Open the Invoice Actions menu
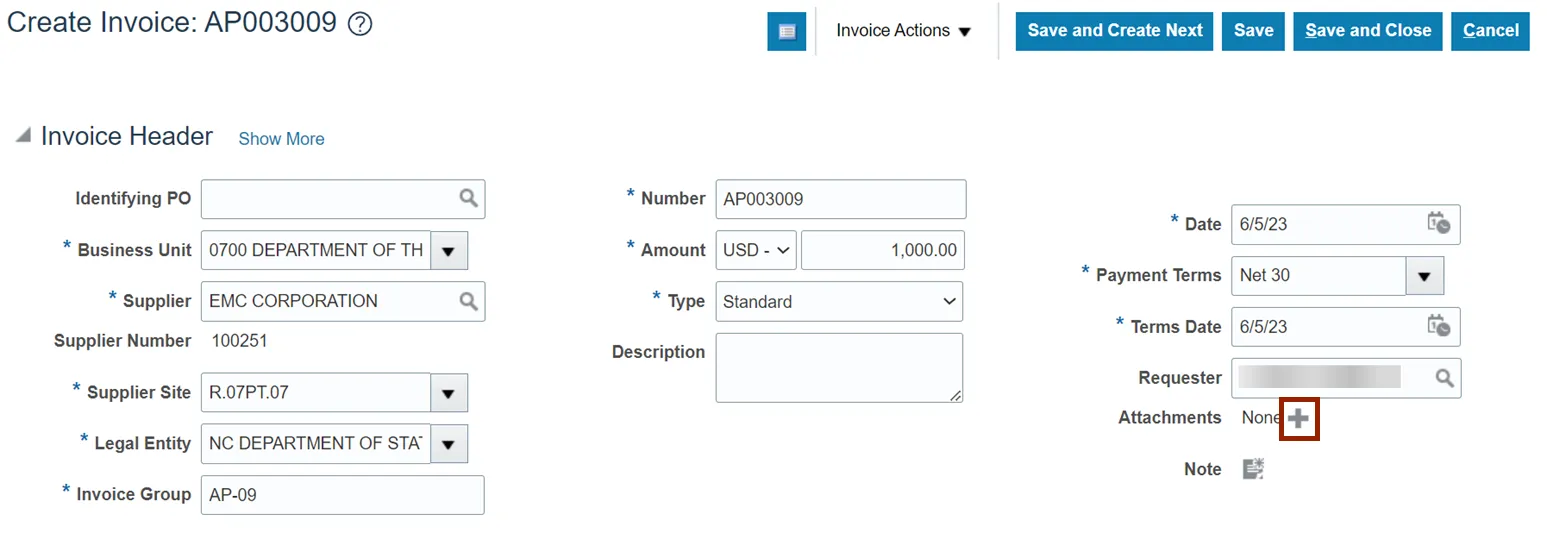Image resolution: width=1547 pixels, height=533 pixels. [x=903, y=31]
